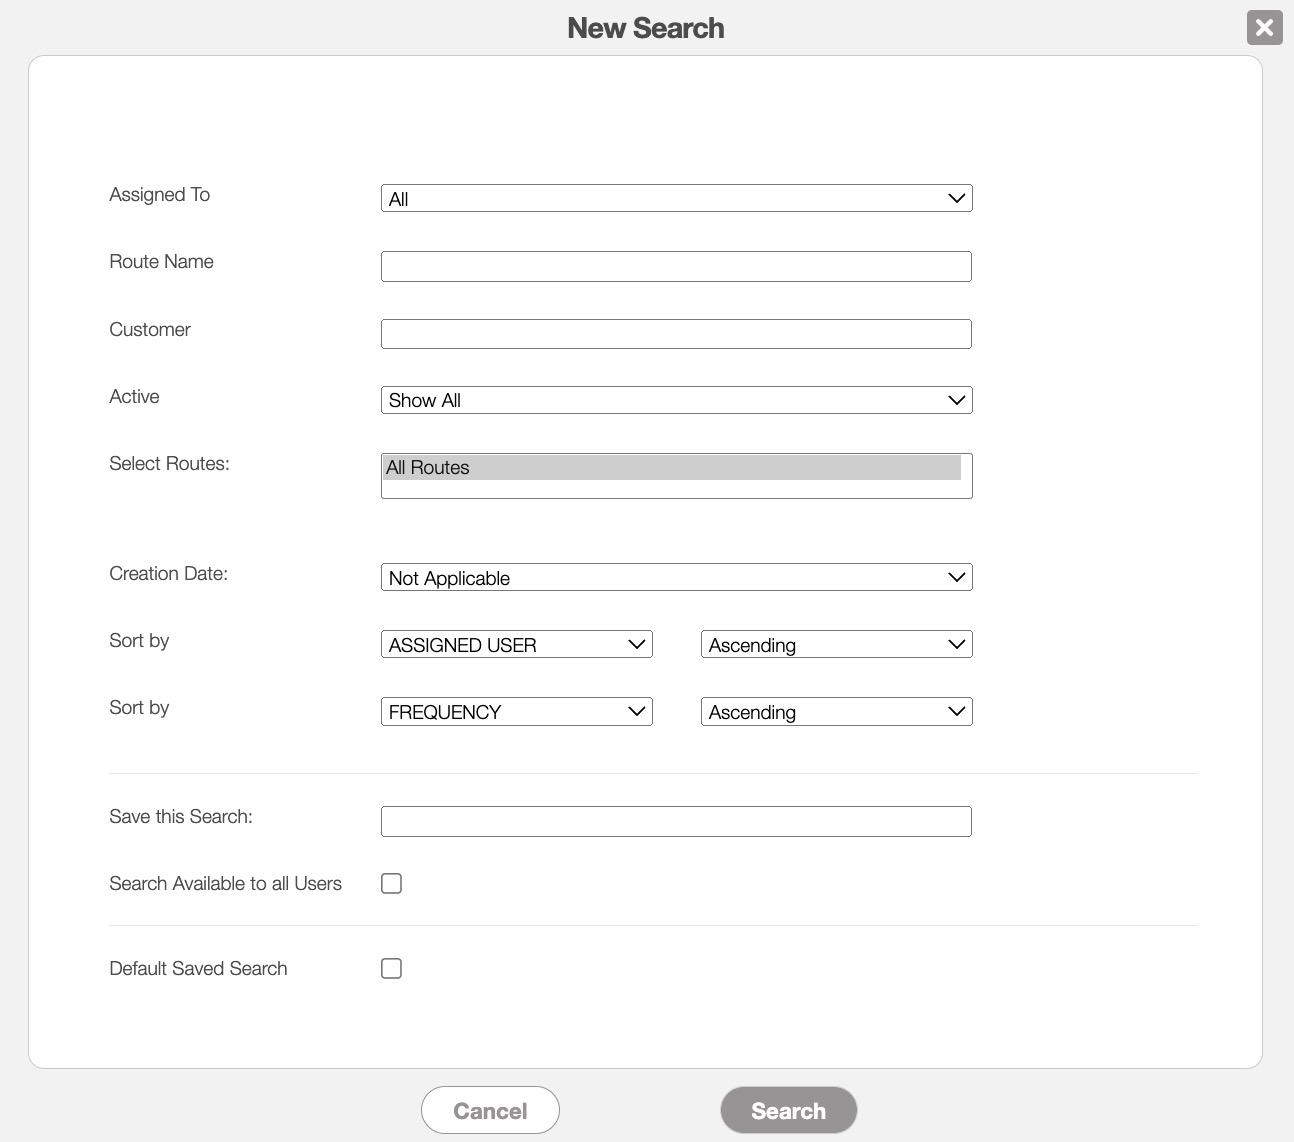The height and width of the screenshot is (1142, 1294).
Task: Enable Search Available to all Users
Action: point(392,883)
